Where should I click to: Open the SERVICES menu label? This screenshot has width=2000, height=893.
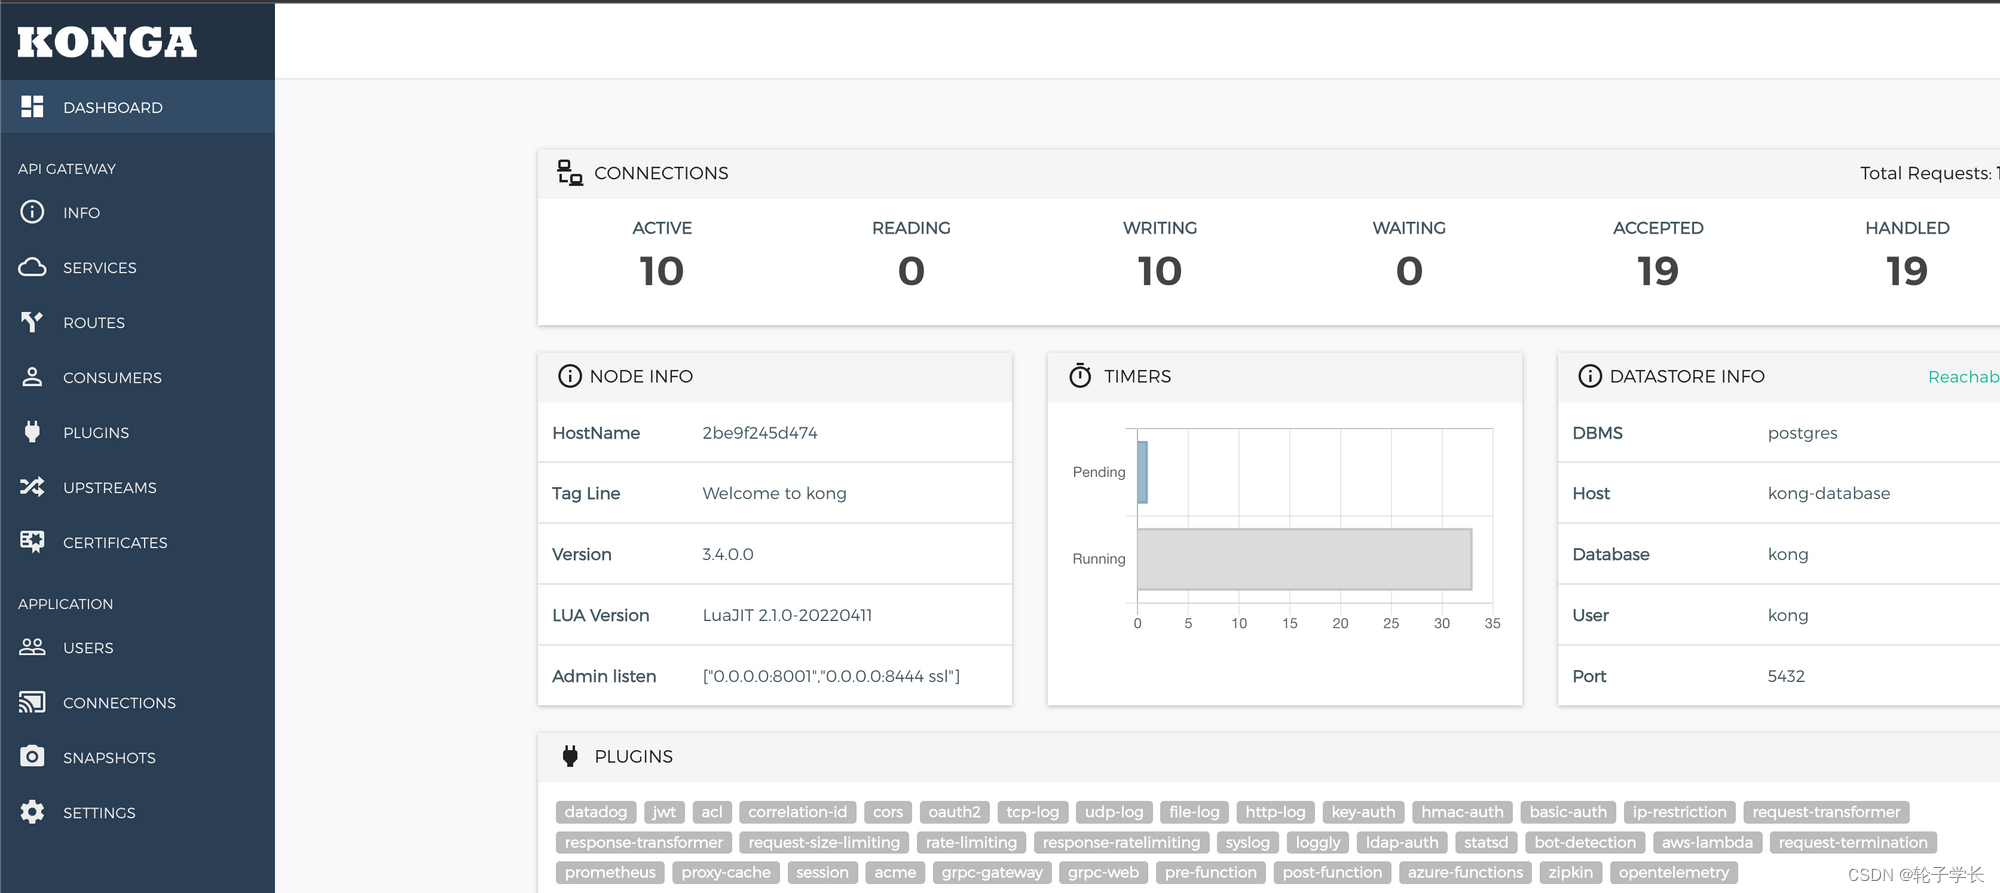coord(100,268)
